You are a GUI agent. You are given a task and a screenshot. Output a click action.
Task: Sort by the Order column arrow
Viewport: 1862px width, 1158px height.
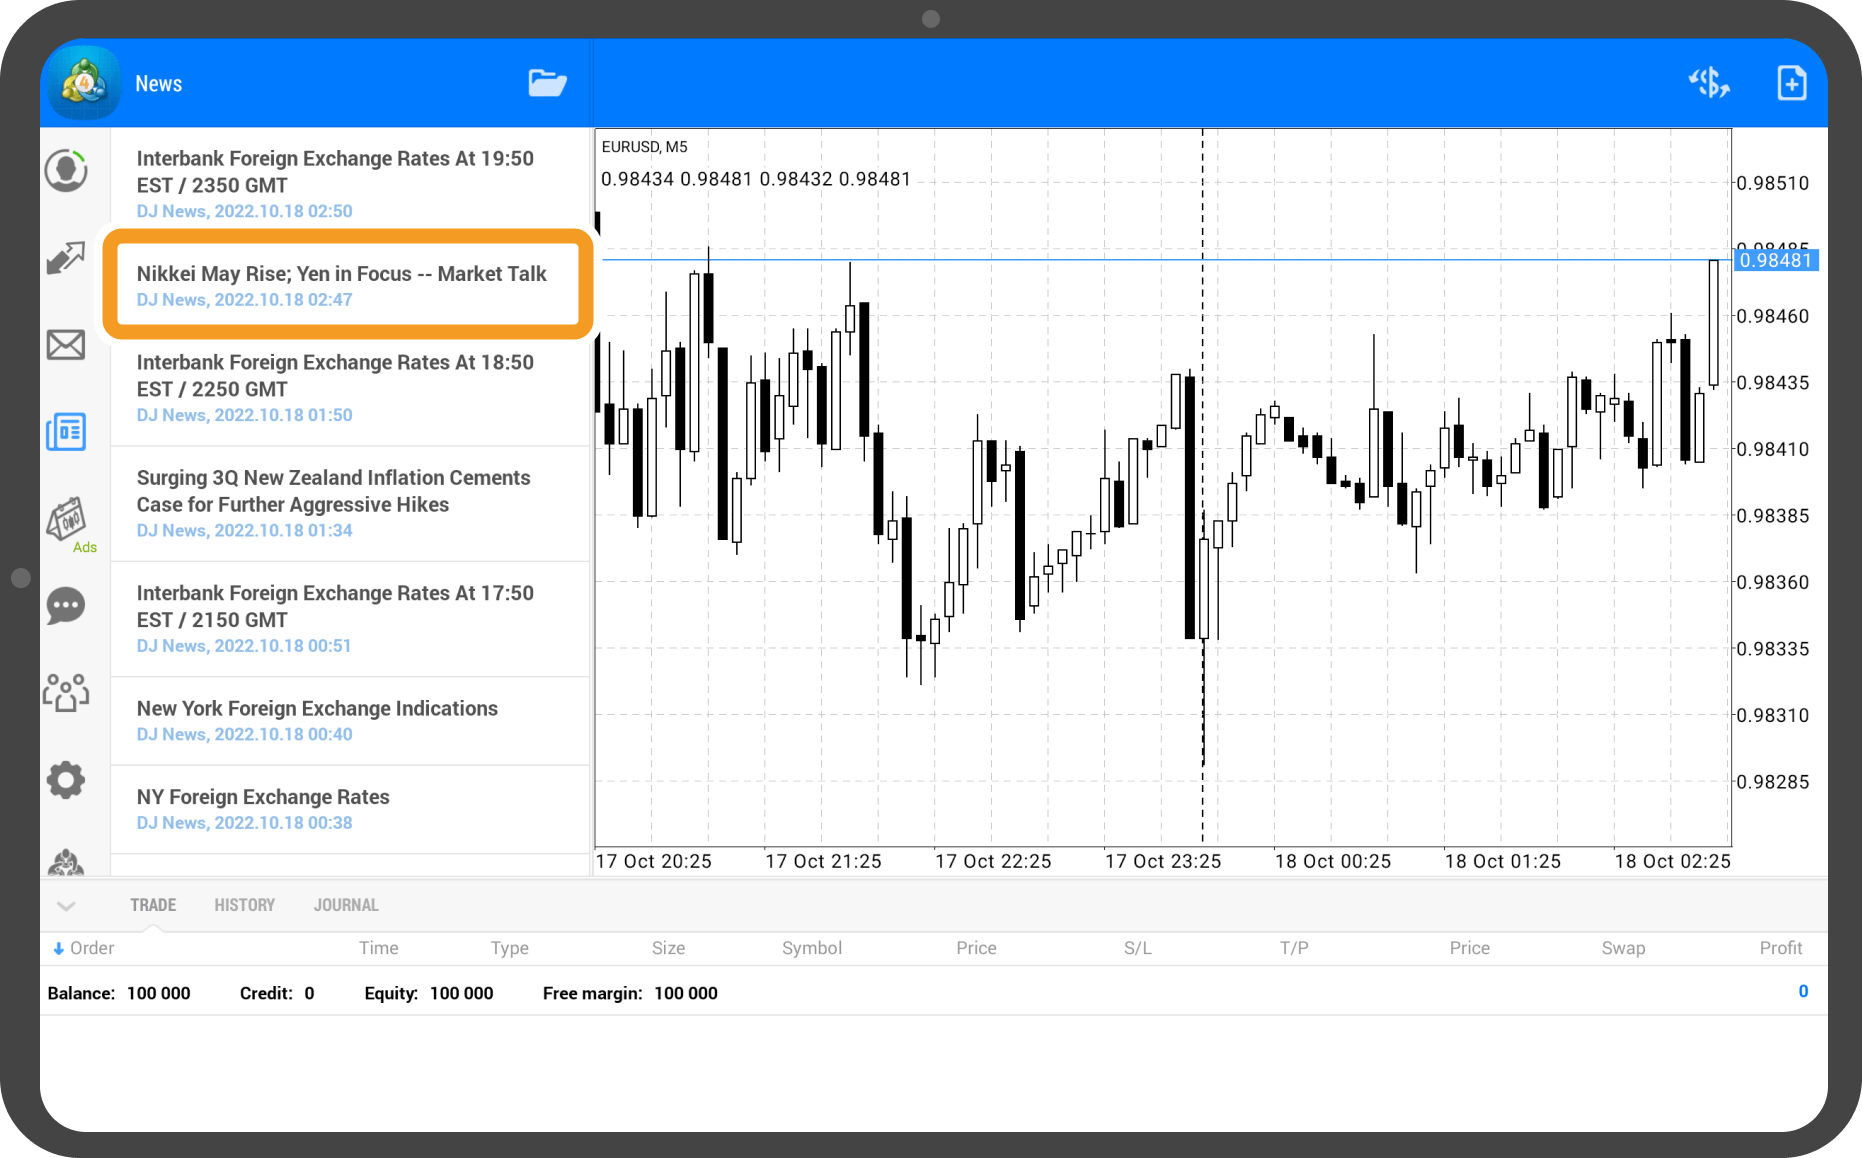point(58,948)
